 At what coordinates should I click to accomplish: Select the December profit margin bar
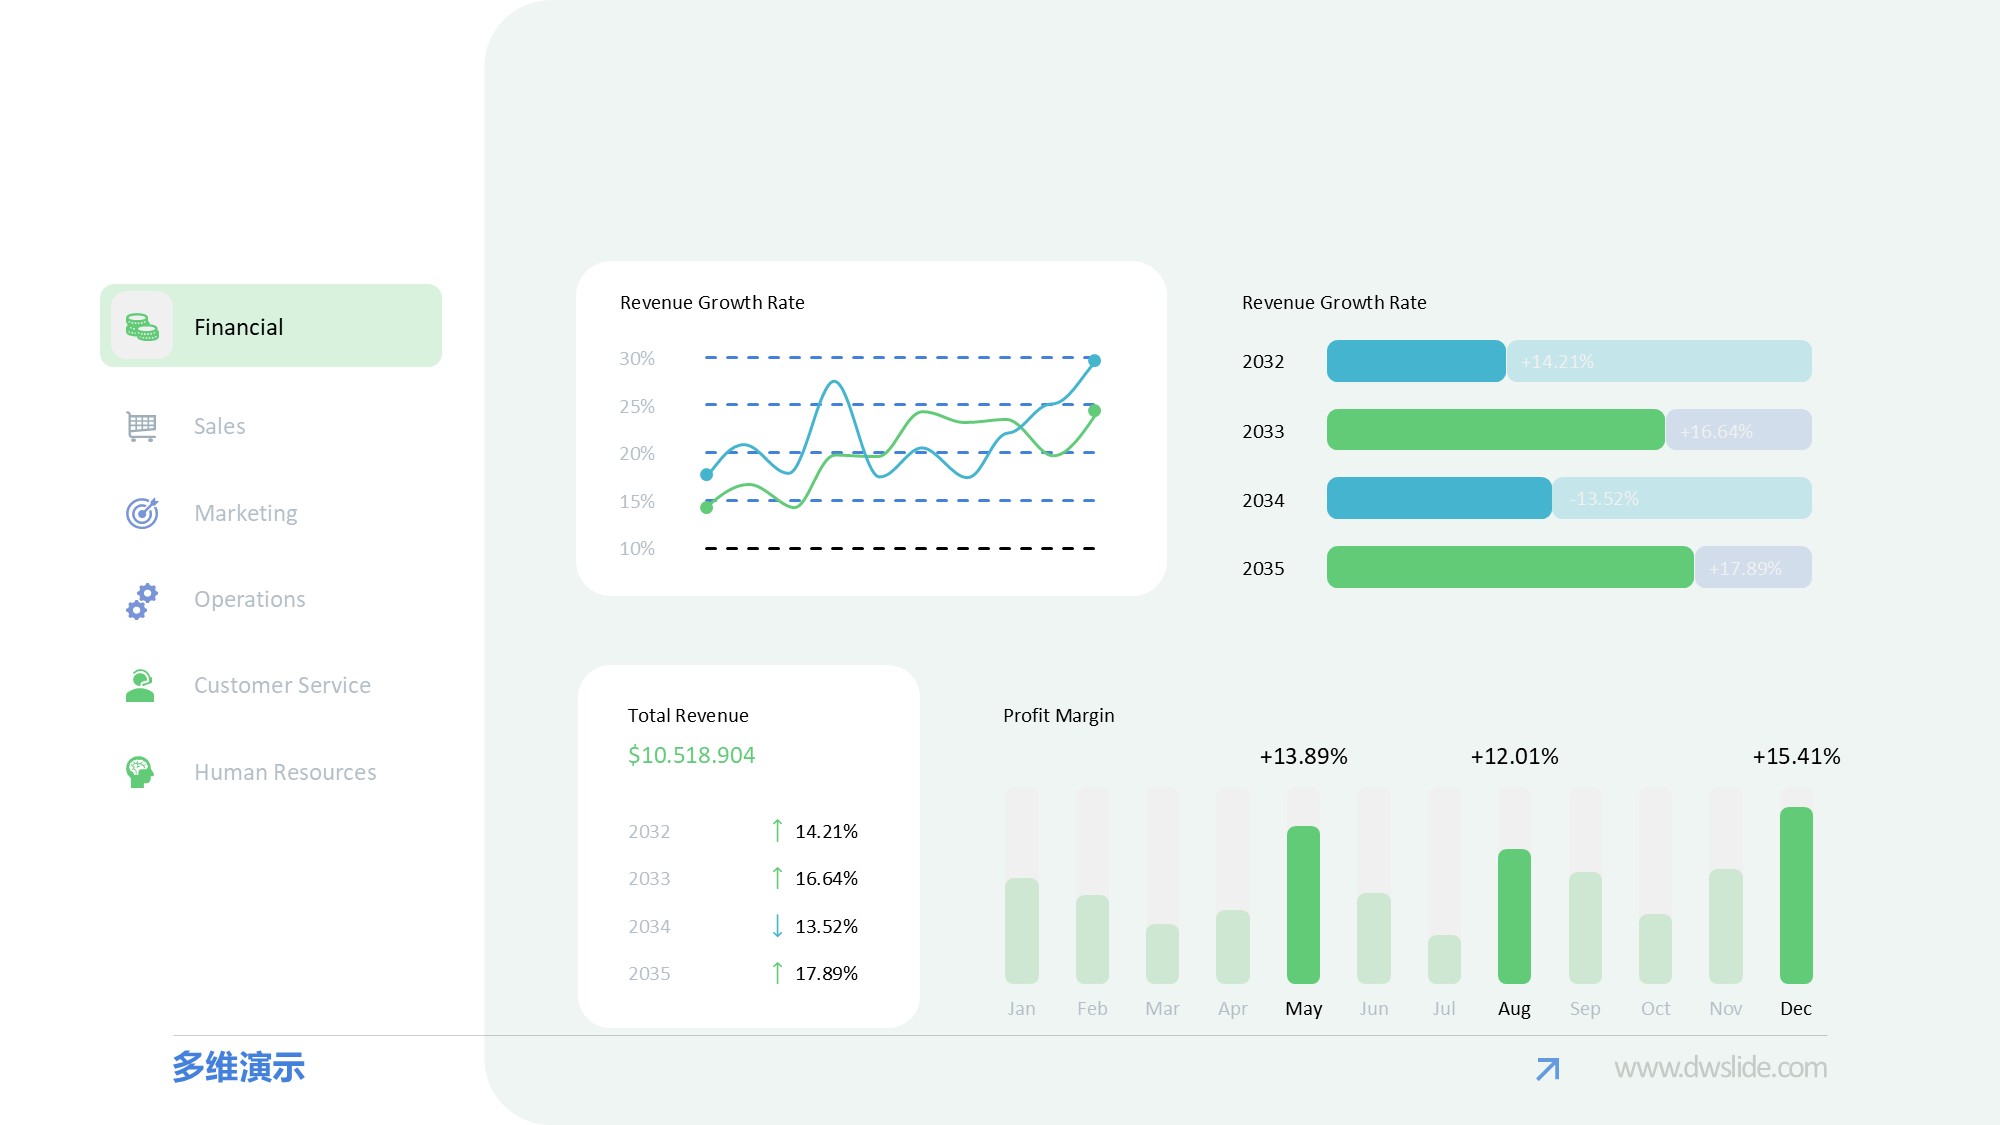click(x=1796, y=895)
